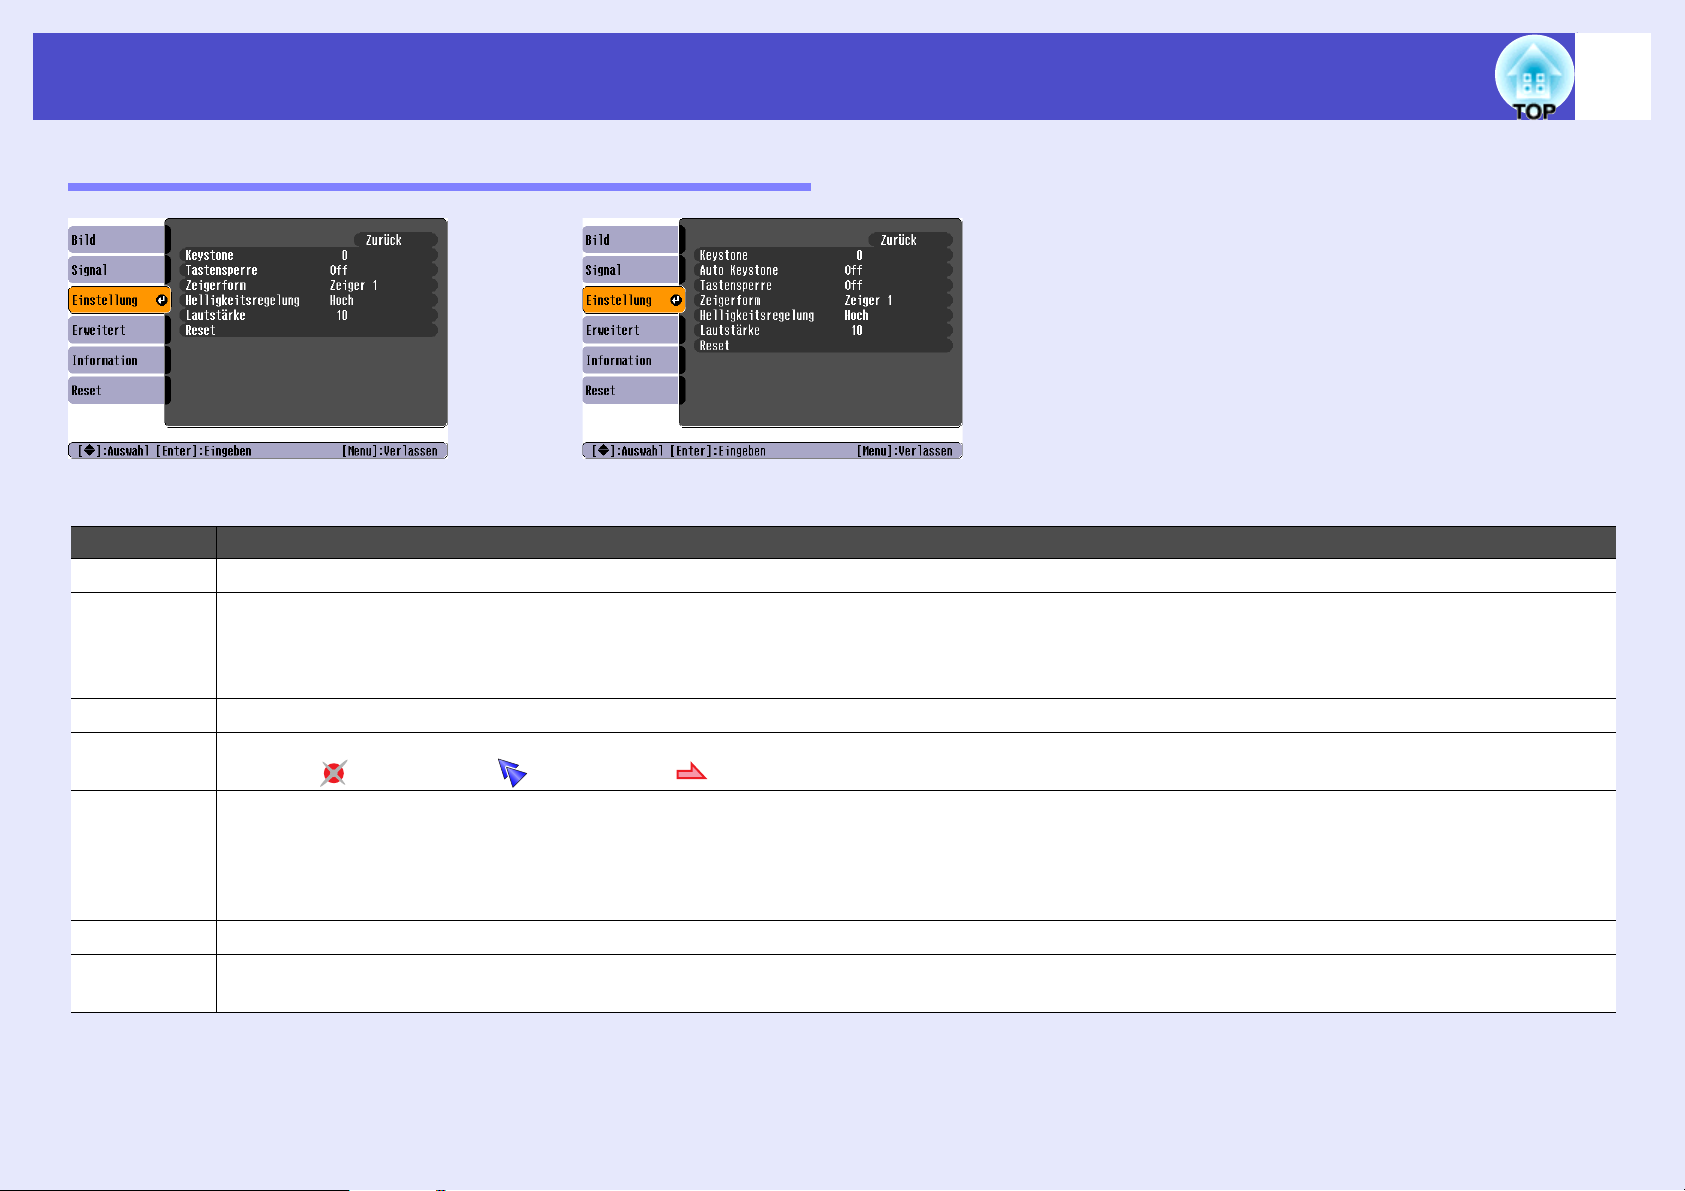Select Reset sidebar tab in left menu
Screen dimensions: 1685x1191
[117, 390]
